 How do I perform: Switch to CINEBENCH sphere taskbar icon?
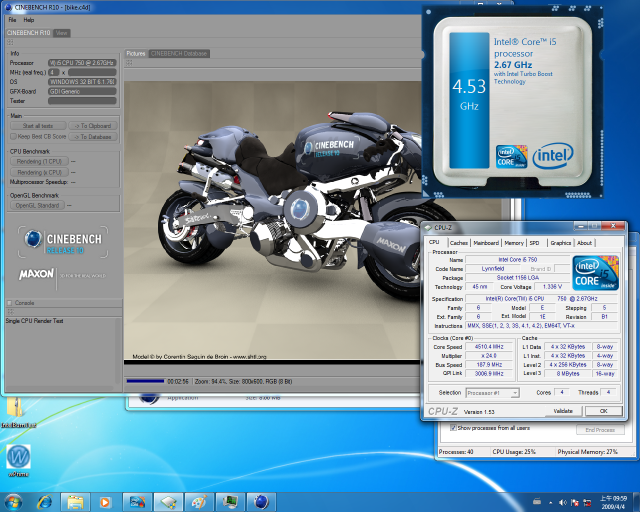[261, 502]
